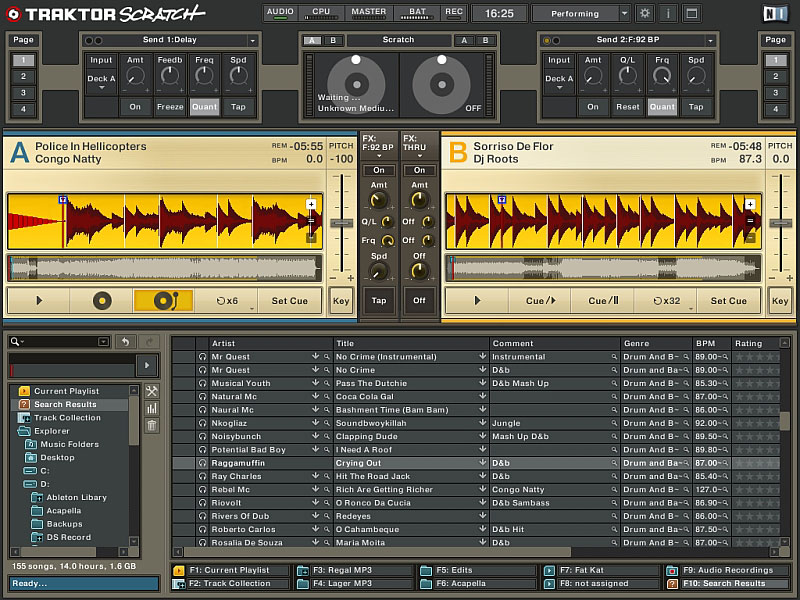The image size is (800, 600).
Task: Toggle the Freeze button on the Delay effect
Action: click(x=170, y=107)
